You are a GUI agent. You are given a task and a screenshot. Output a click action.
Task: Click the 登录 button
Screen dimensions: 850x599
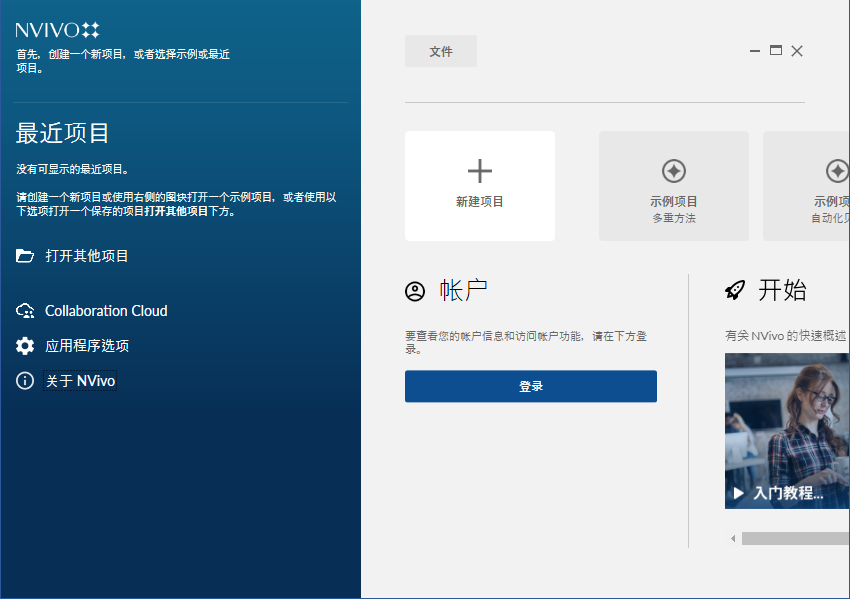tap(531, 387)
